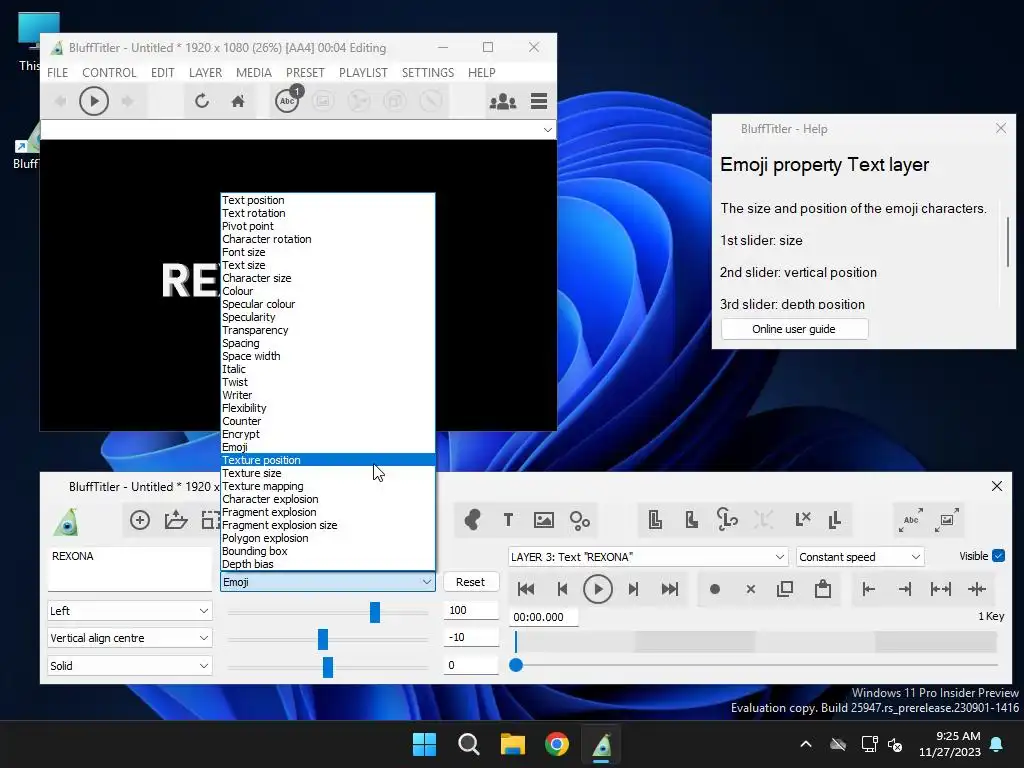Click the duplicate layer double L icon
The width and height of the screenshot is (1024, 768).
pos(835,520)
